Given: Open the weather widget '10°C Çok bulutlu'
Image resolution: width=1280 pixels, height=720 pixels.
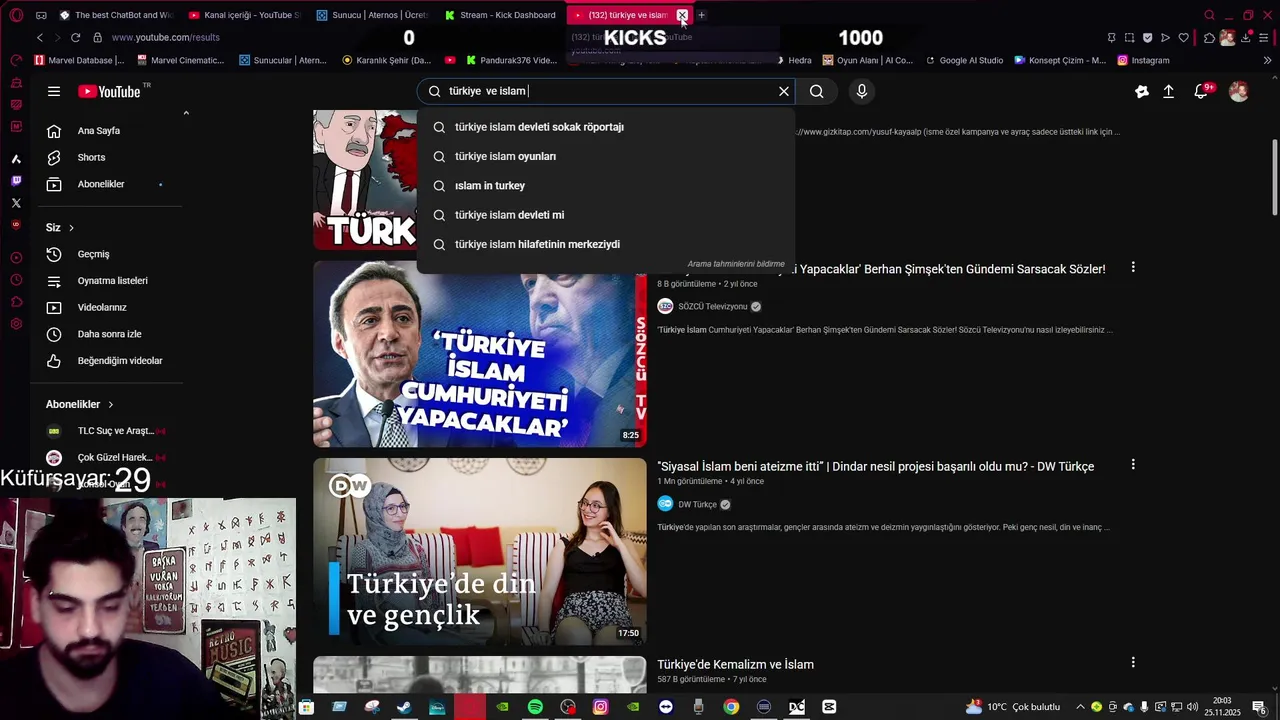Looking at the screenshot, I should tap(1013, 707).
